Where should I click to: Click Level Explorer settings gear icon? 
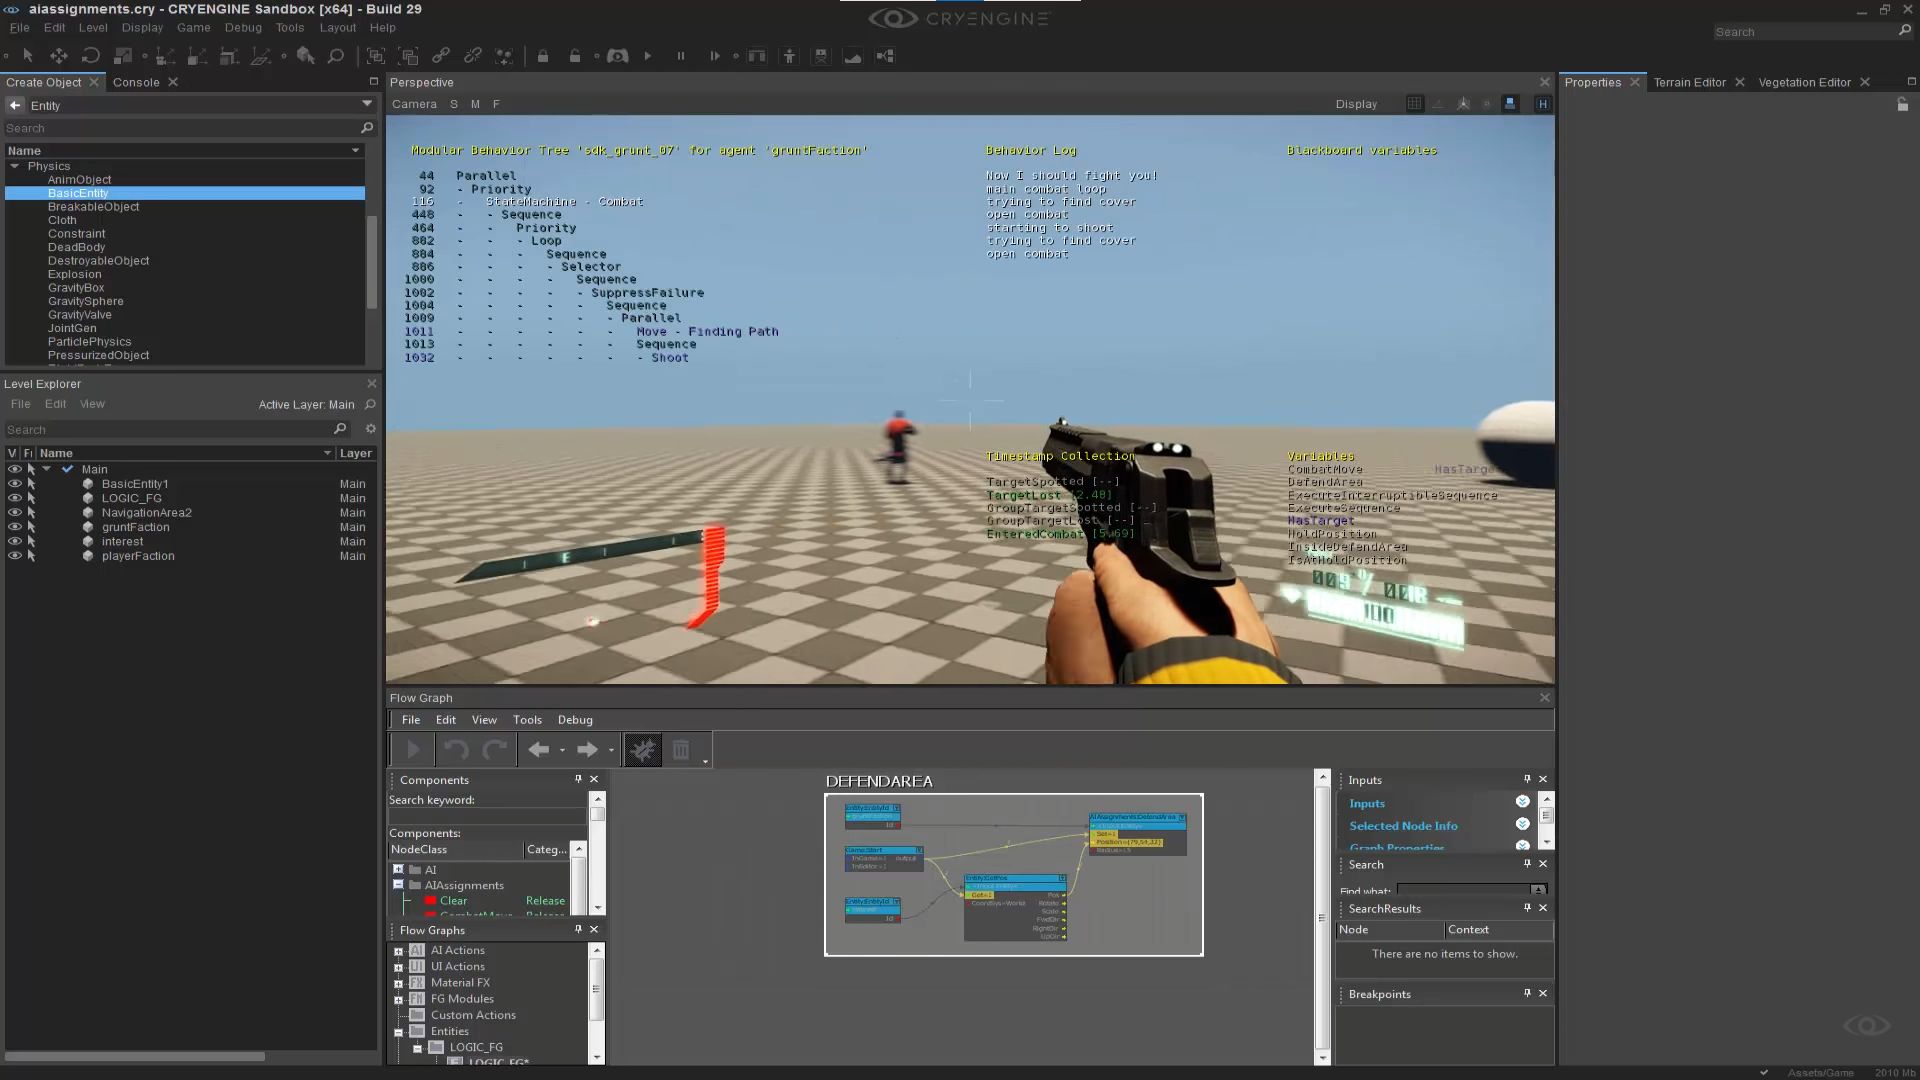pos(370,429)
